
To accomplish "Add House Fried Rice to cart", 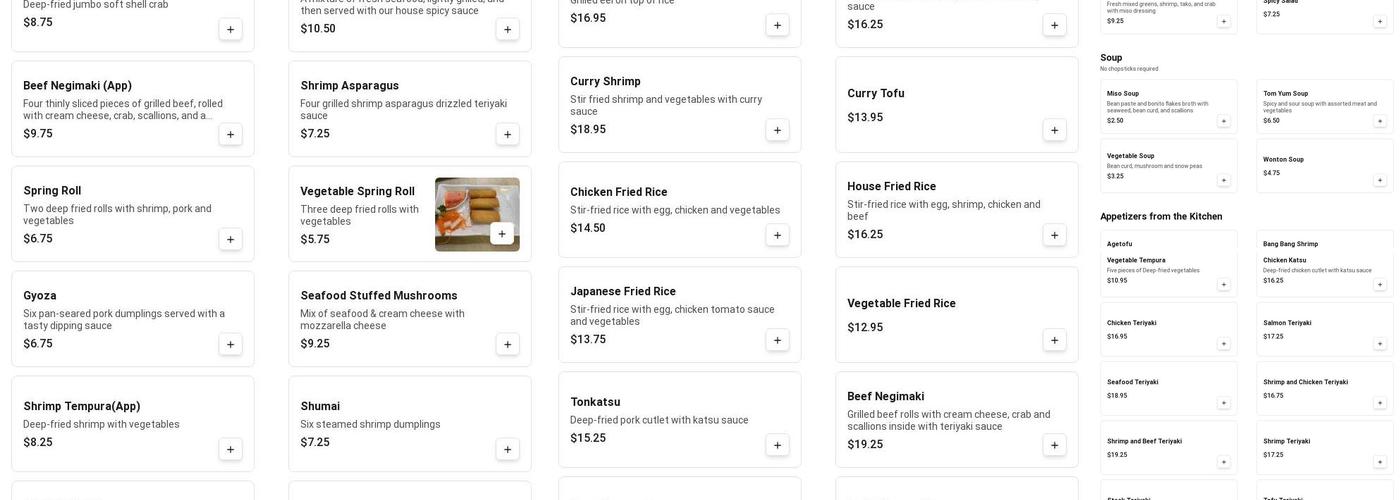I will point(1054,235).
